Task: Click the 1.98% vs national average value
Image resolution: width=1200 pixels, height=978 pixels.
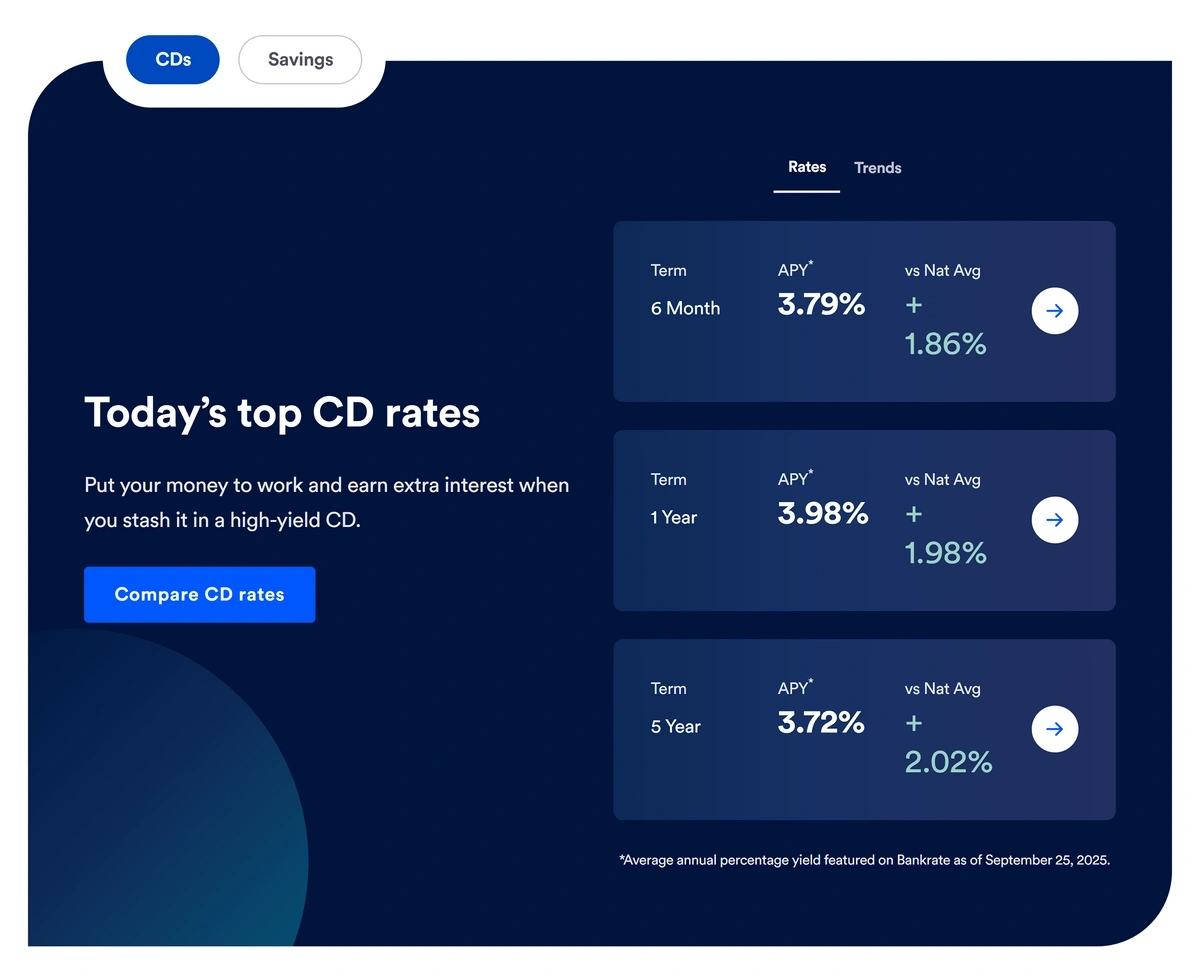Action: click(945, 533)
